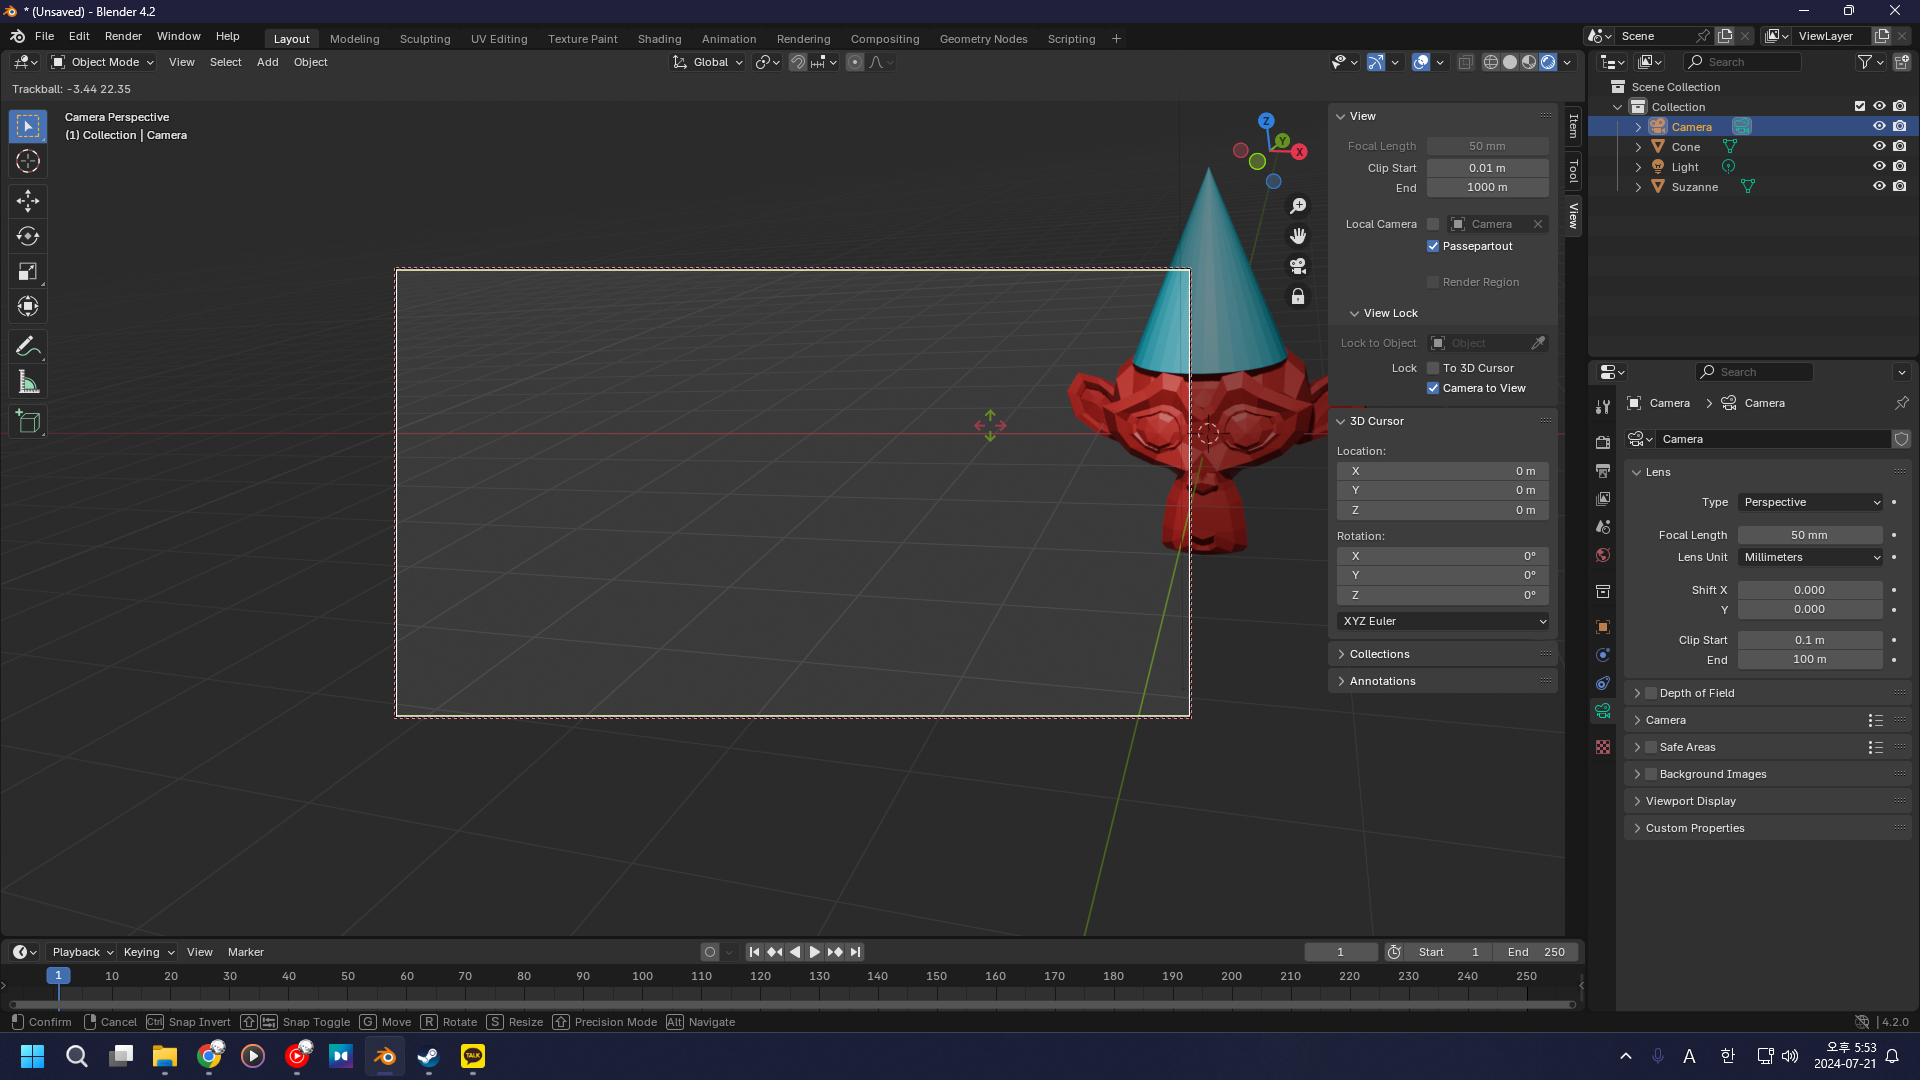Expand the Suzanne object in outliner
The width and height of the screenshot is (1920, 1080).
click(x=1638, y=187)
